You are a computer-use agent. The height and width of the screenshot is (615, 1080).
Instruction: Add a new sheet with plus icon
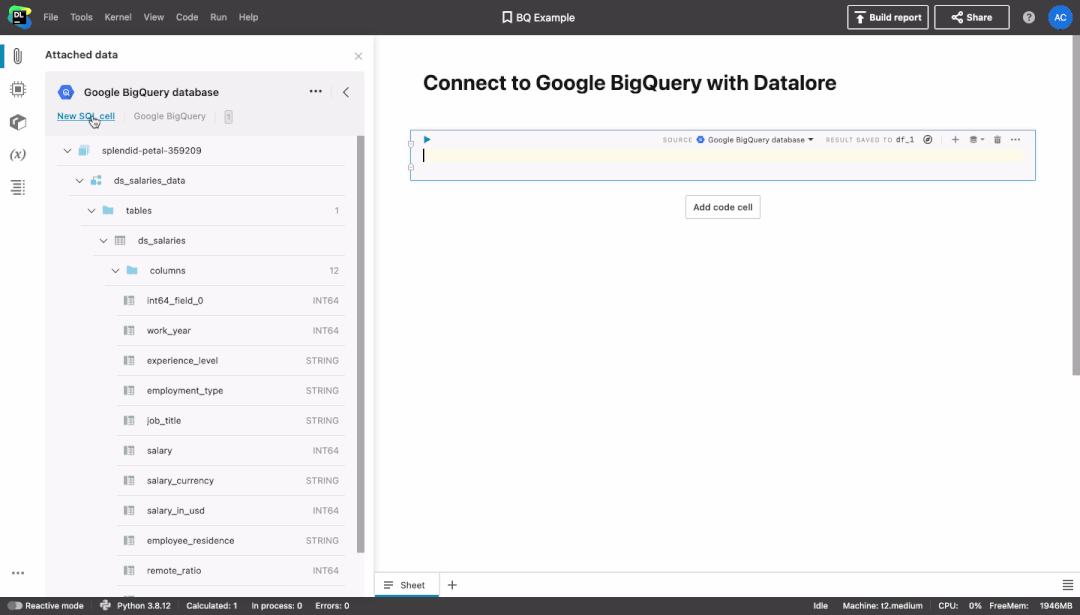[x=452, y=585]
